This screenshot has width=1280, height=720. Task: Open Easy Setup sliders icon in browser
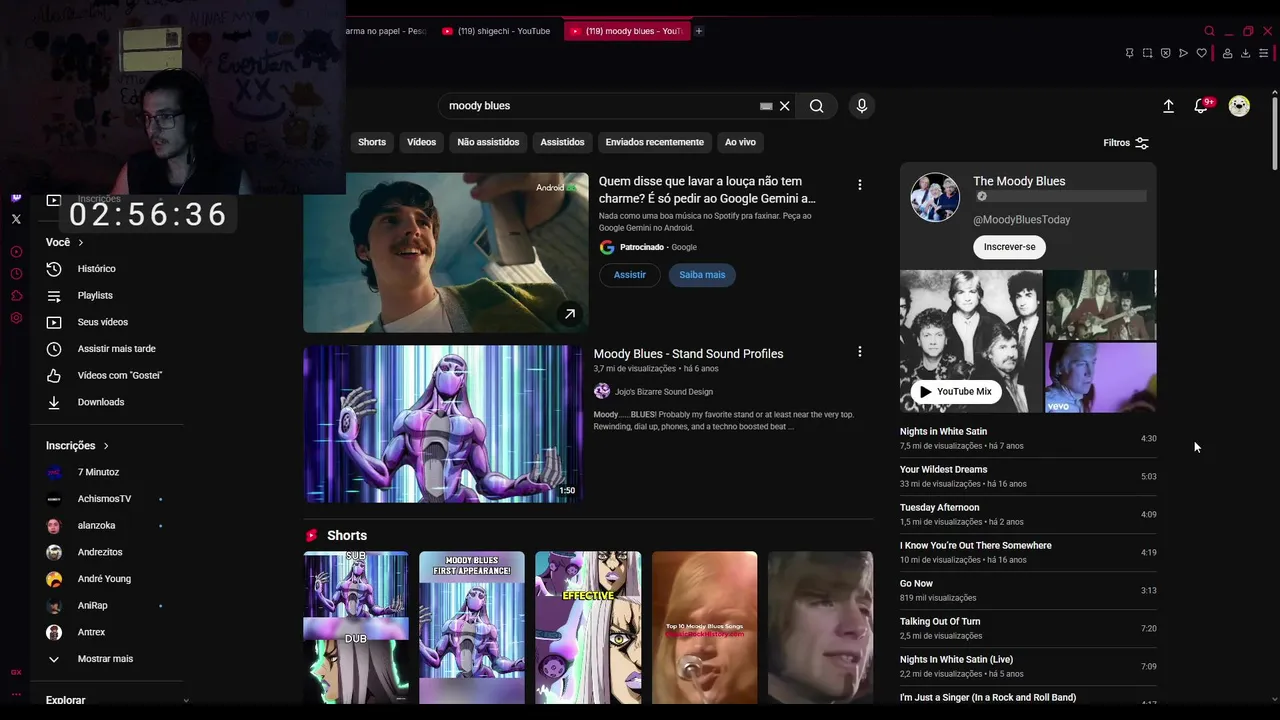coord(1265,53)
